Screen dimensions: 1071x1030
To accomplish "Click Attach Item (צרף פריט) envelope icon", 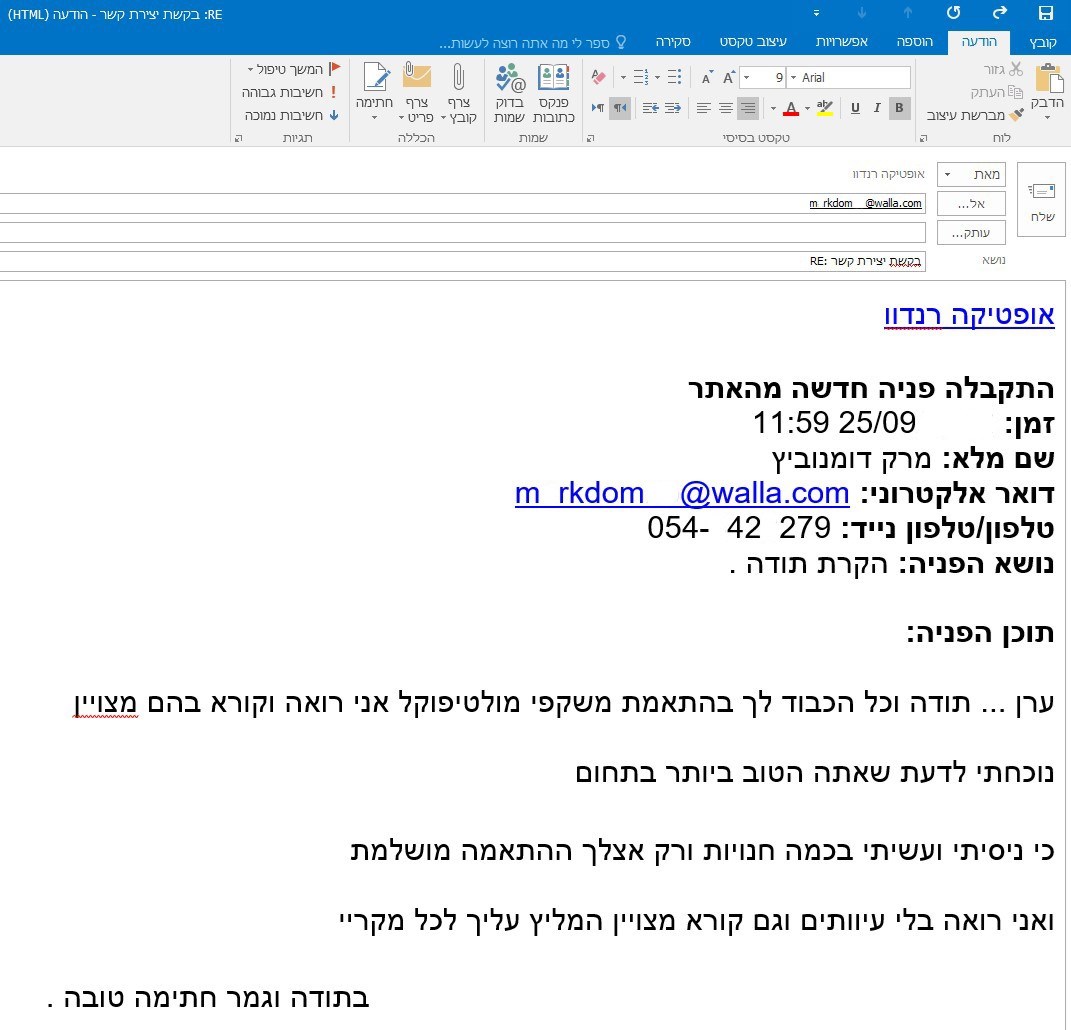I will 417,75.
